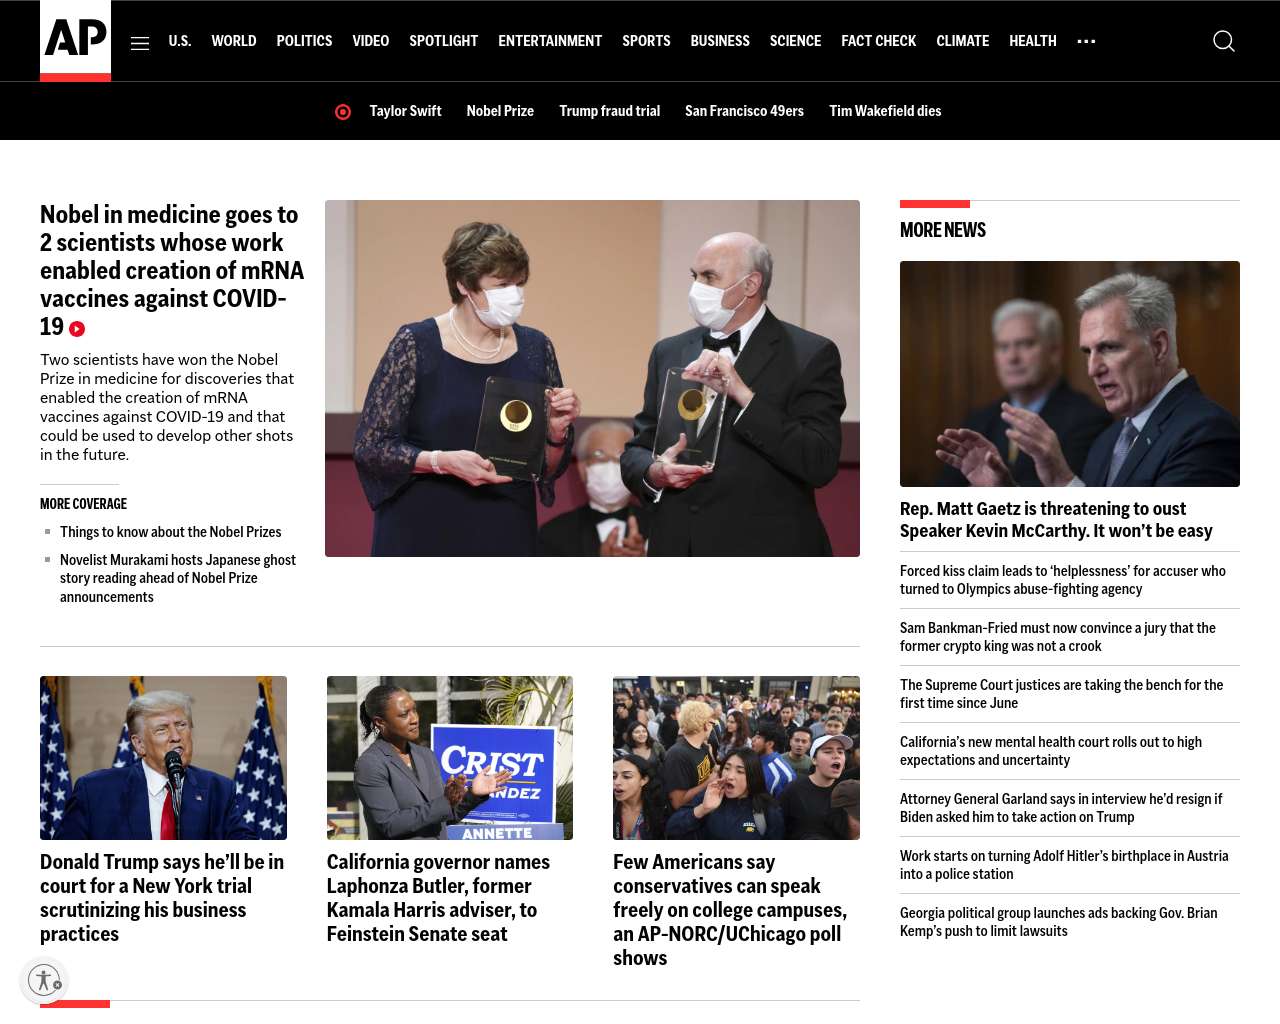Click the Kevin McCarthy photo
Image resolution: width=1280 pixels, height=1024 pixels.
(x=1070, y=374)
